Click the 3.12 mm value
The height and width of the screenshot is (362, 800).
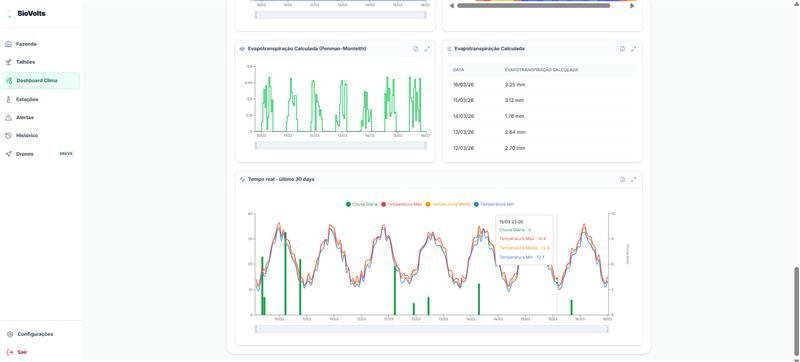(514, 100)
